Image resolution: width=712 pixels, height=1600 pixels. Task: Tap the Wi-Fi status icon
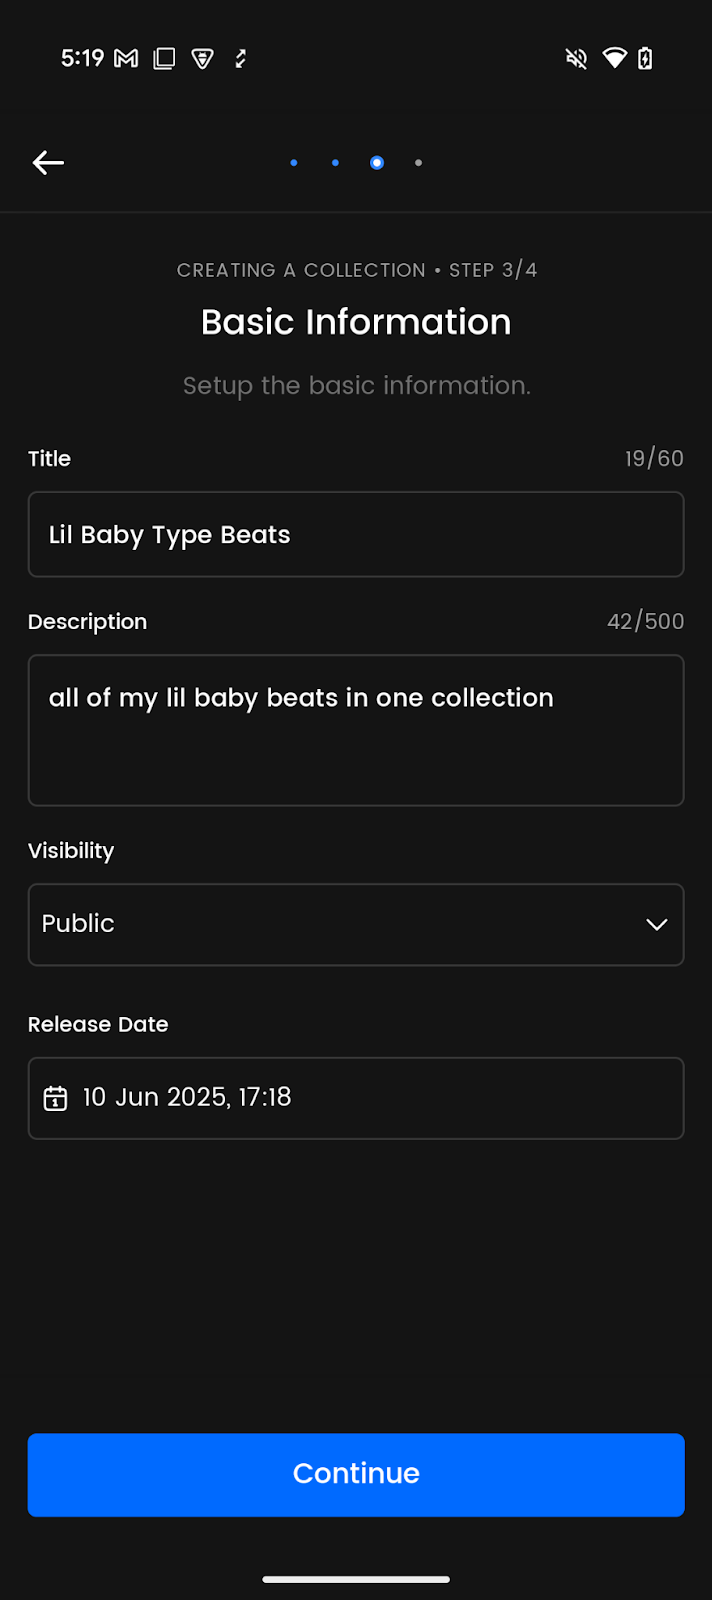614,59
